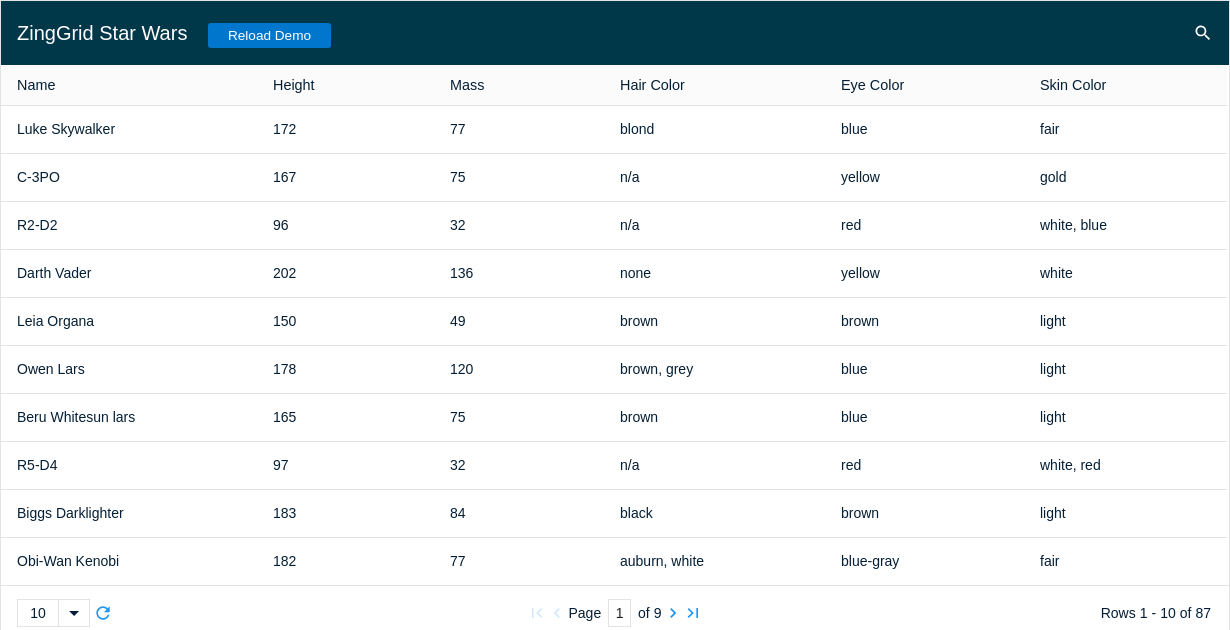Go to the first page icon
Screen dimensions: 1230x630
(537, 613)
